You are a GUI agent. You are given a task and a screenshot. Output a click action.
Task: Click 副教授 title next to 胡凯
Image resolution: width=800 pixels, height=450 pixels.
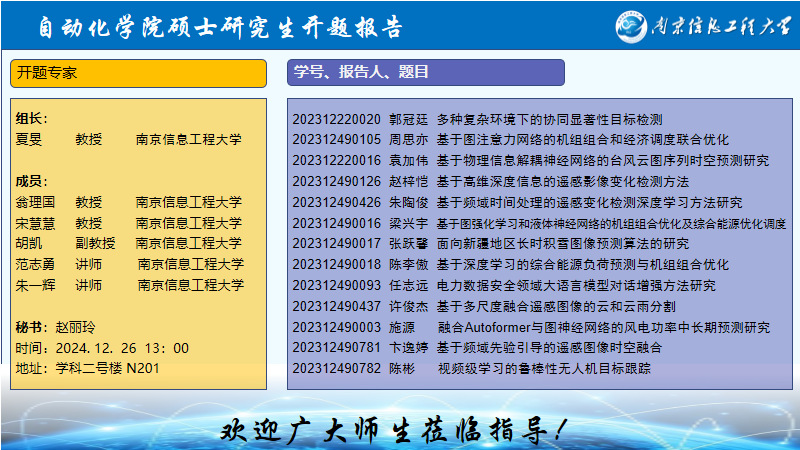95,243
